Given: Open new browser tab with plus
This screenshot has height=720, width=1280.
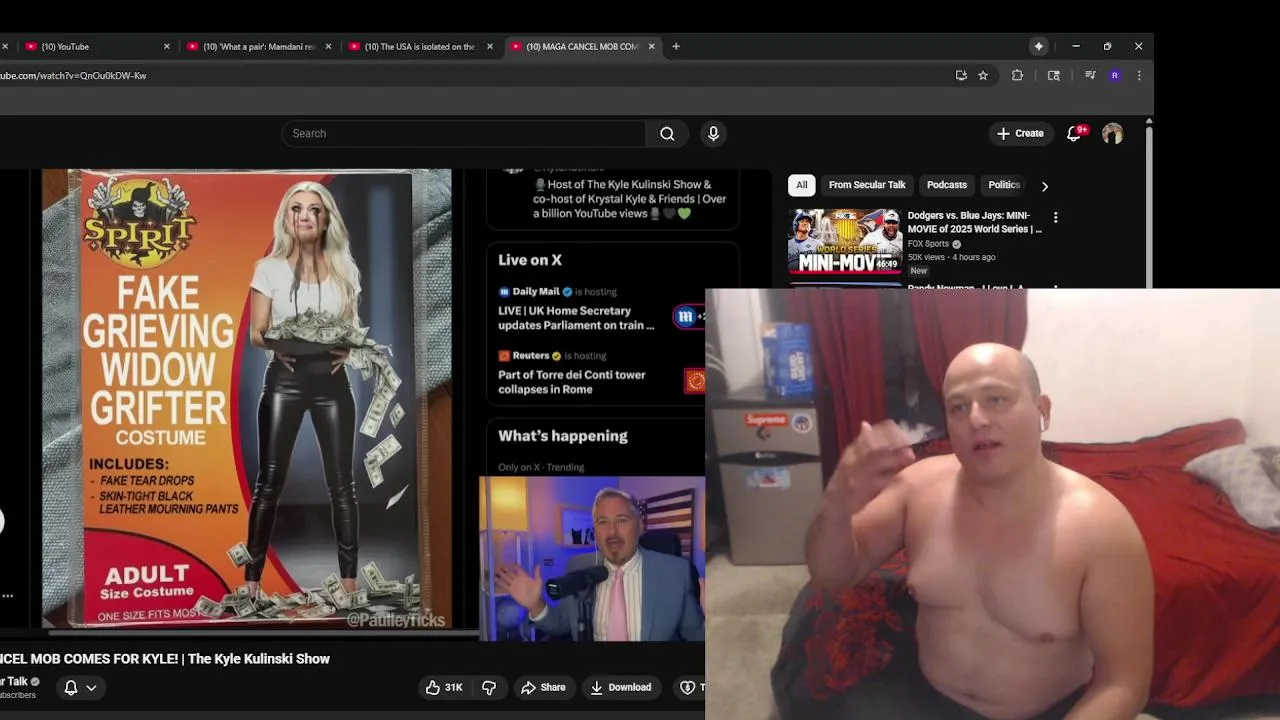Looking at the screenshot, I should (x=676, y=46).
